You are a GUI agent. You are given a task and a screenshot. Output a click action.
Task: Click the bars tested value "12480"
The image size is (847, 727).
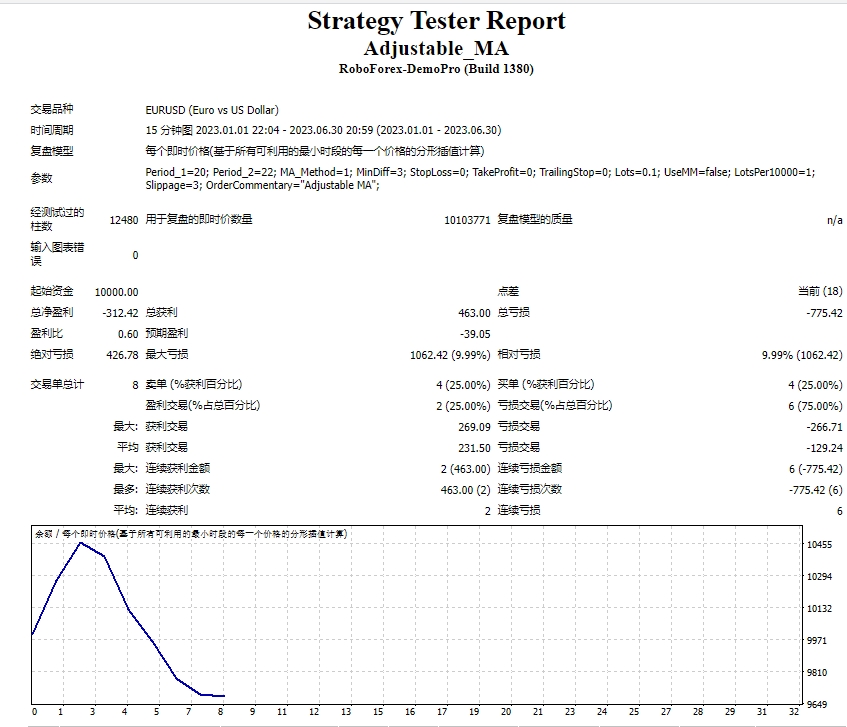(124, 220)
